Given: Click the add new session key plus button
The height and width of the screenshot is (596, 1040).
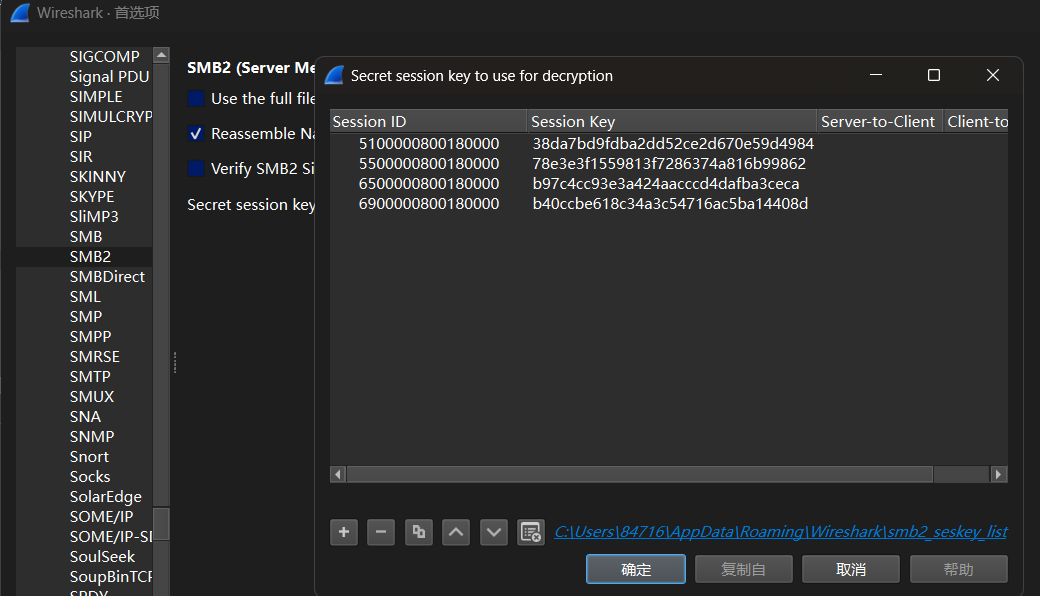Looking at the screenshot, I should [344, 533].
